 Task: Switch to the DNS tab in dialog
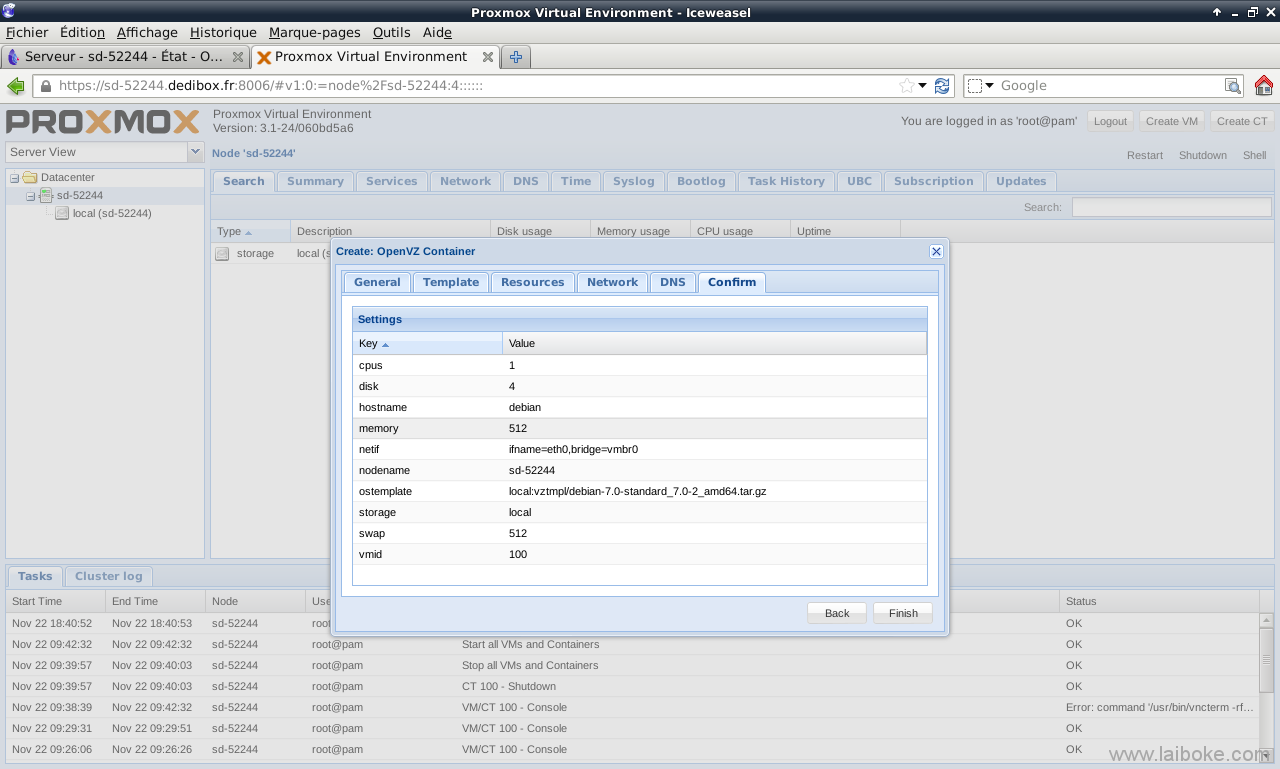click(x=673, y=282)
